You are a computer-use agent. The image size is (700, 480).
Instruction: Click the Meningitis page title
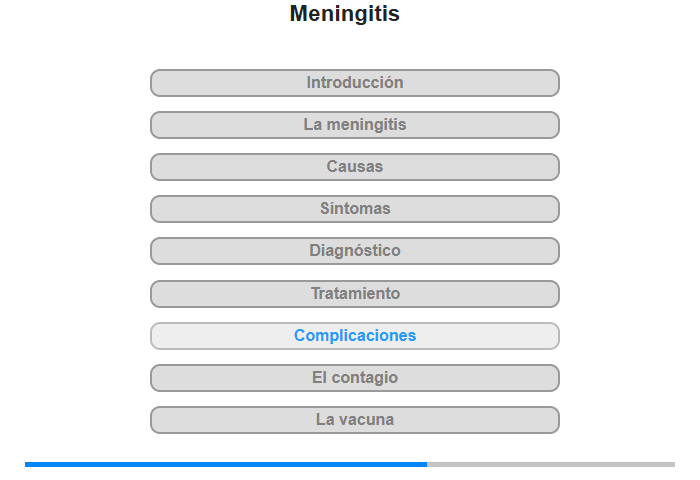click(x=344, y=14)
